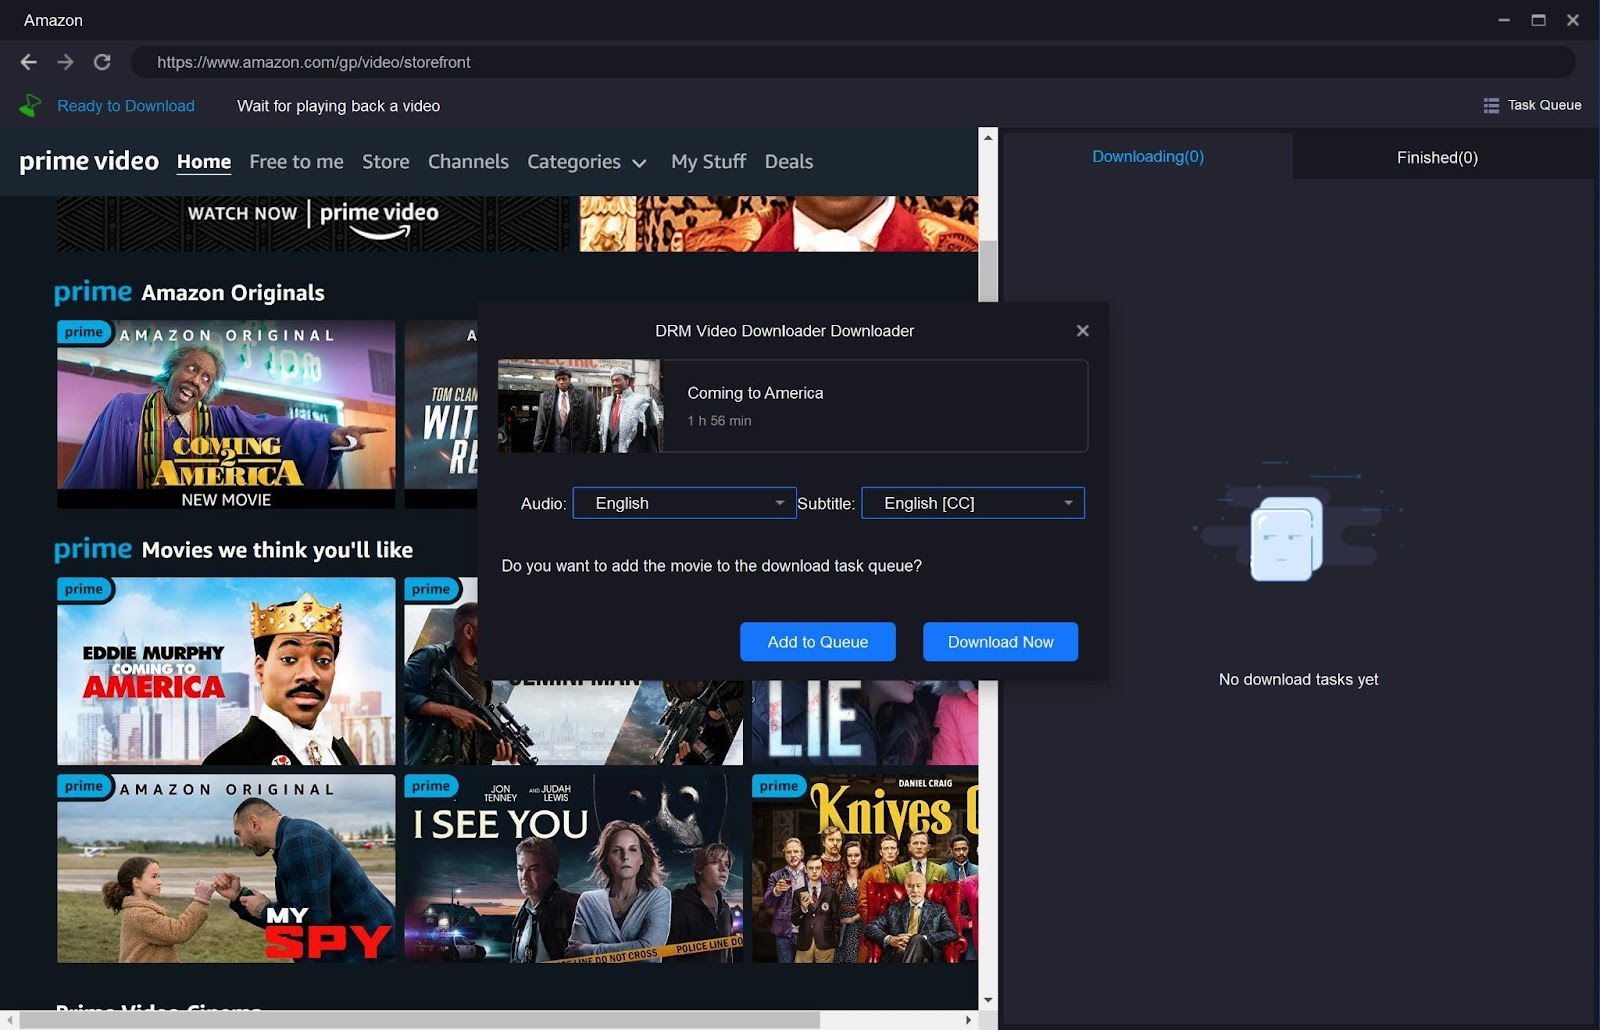Open the Channels nav item
The height and width of the screenshot is (1030, 1600).
click(468, 161)
